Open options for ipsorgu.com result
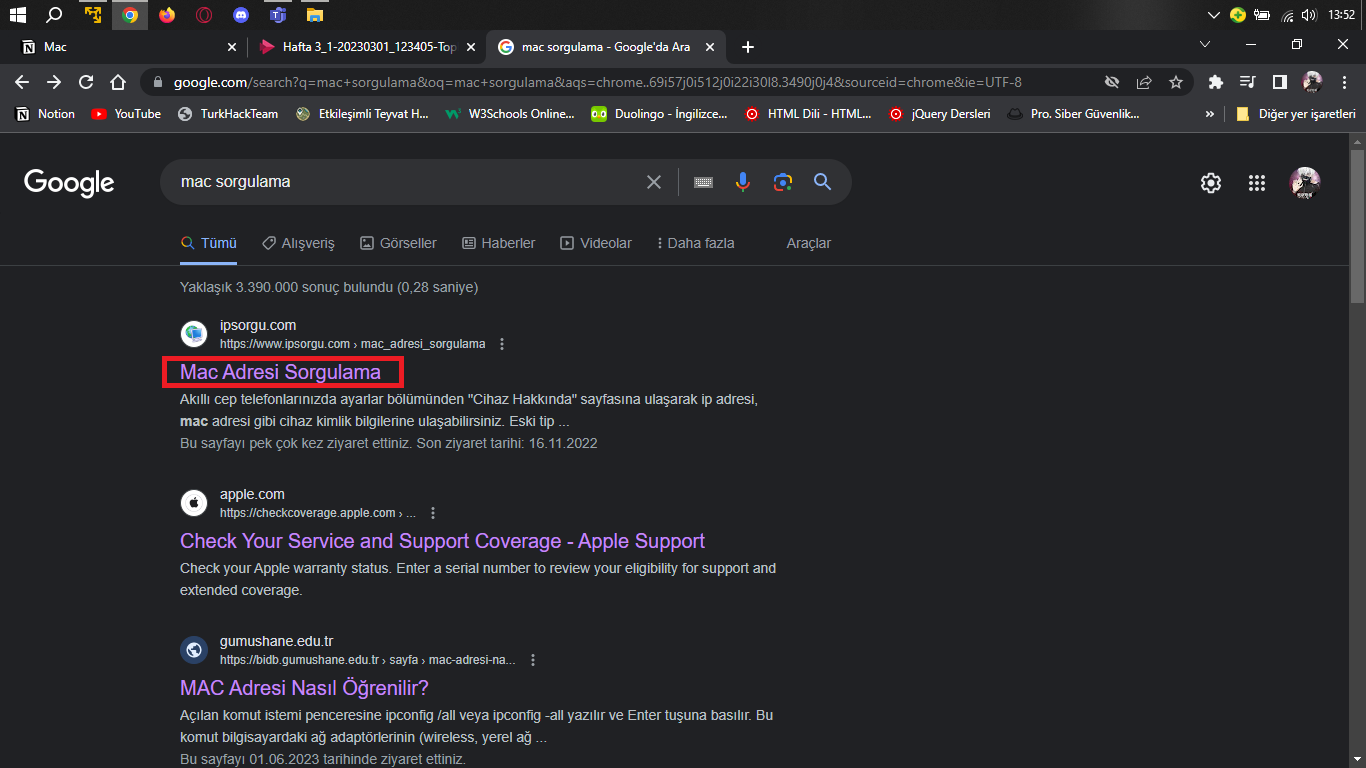Image resolution: width=1366 pixels, height=768 pixels. point(502,344)
